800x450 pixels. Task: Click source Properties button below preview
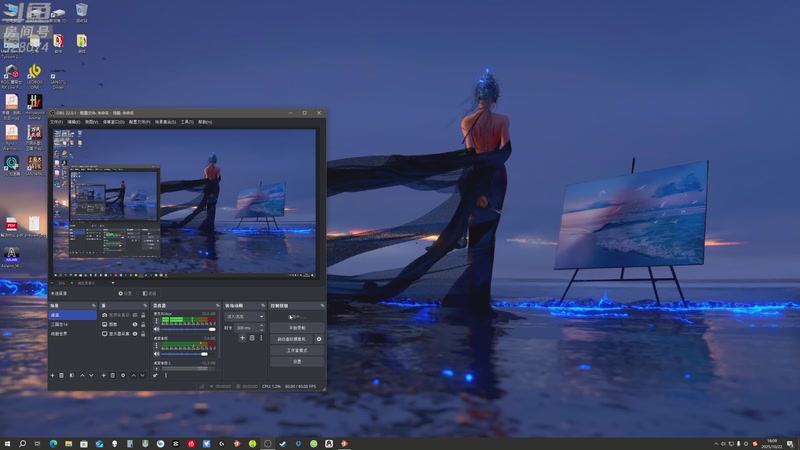[x=126, y=293]
